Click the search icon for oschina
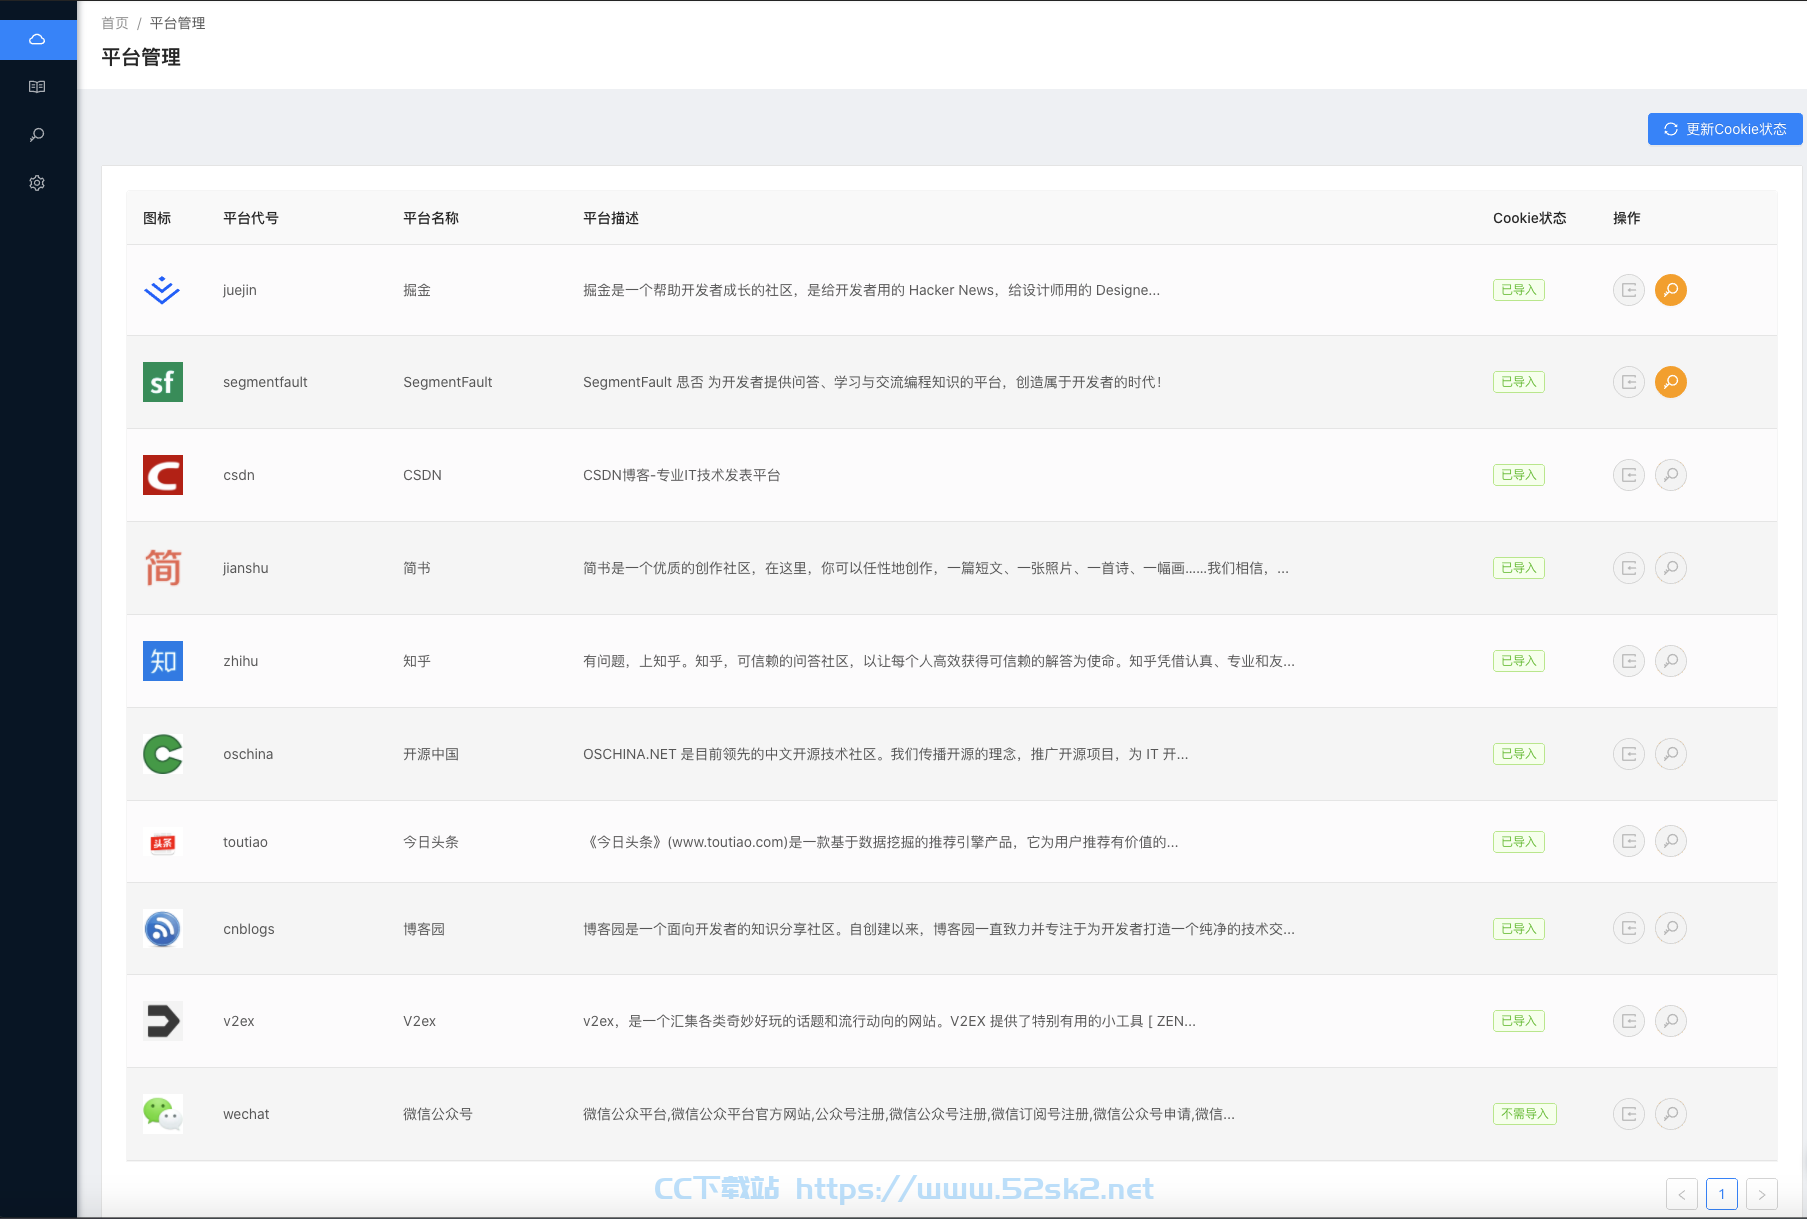Image resolution: width=1807 pixels, height=1219 pixels. point(1671,754)
